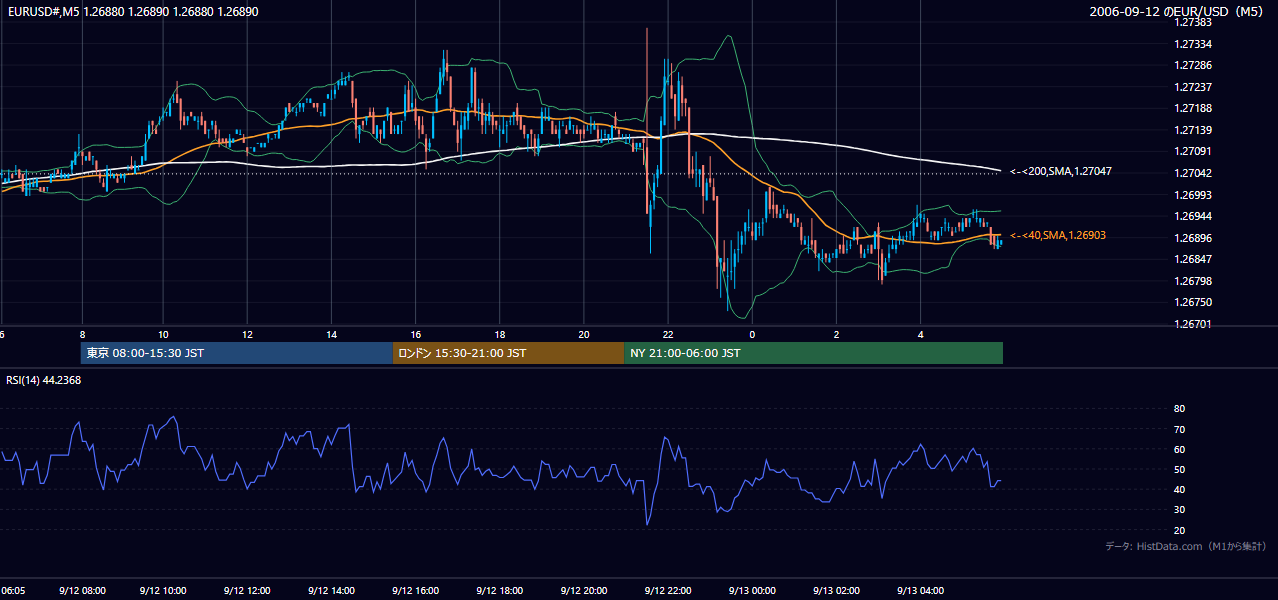The height and width of the screenshot is (600, 1278).
Task: Click hour marker 22 below price chart
Action: (668, 335)
